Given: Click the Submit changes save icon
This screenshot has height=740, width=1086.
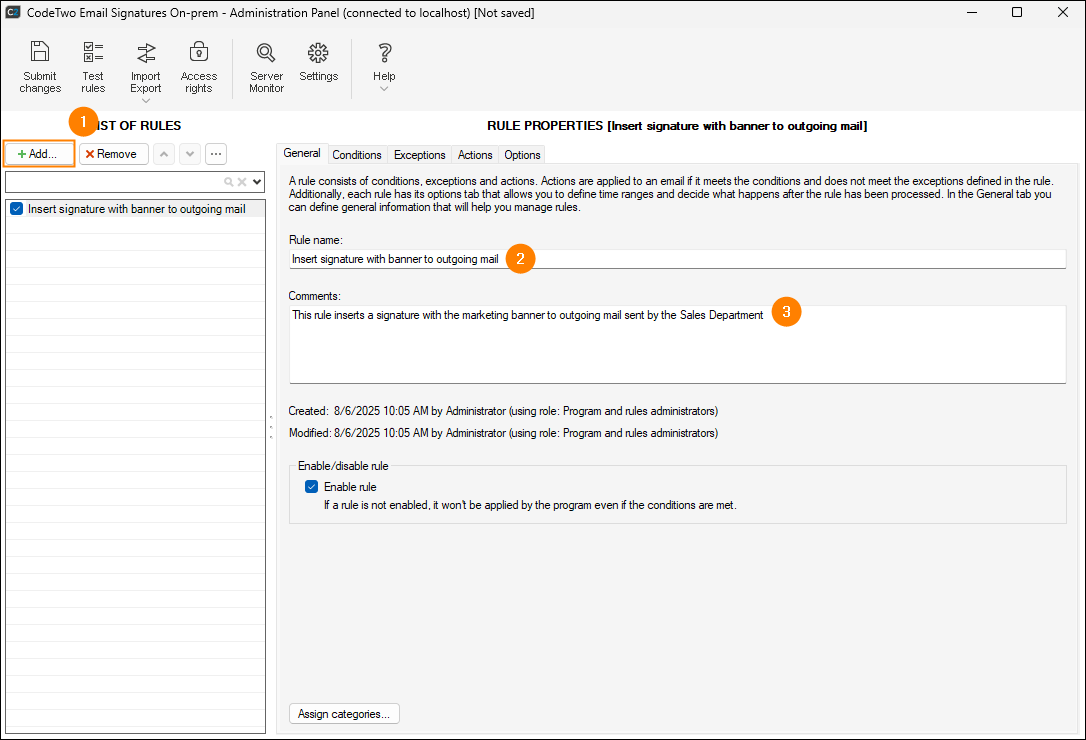Looking at the screenshot, I should coord(40,52).
